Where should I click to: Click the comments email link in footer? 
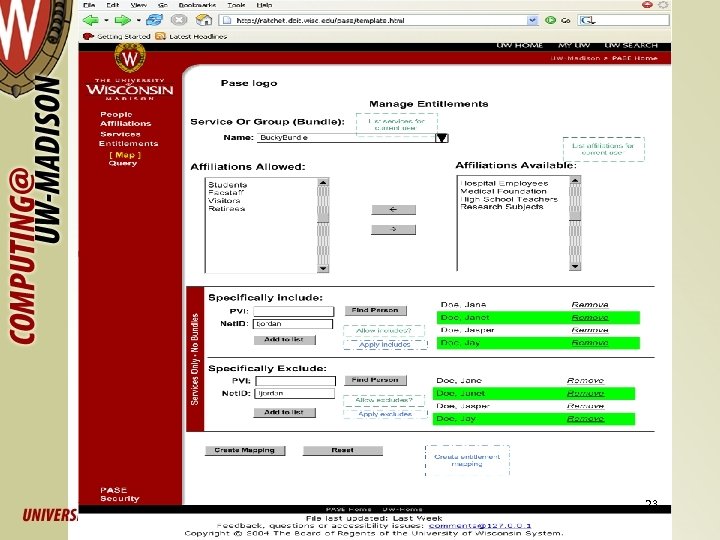pyautogui.click(x=480, y=525)
